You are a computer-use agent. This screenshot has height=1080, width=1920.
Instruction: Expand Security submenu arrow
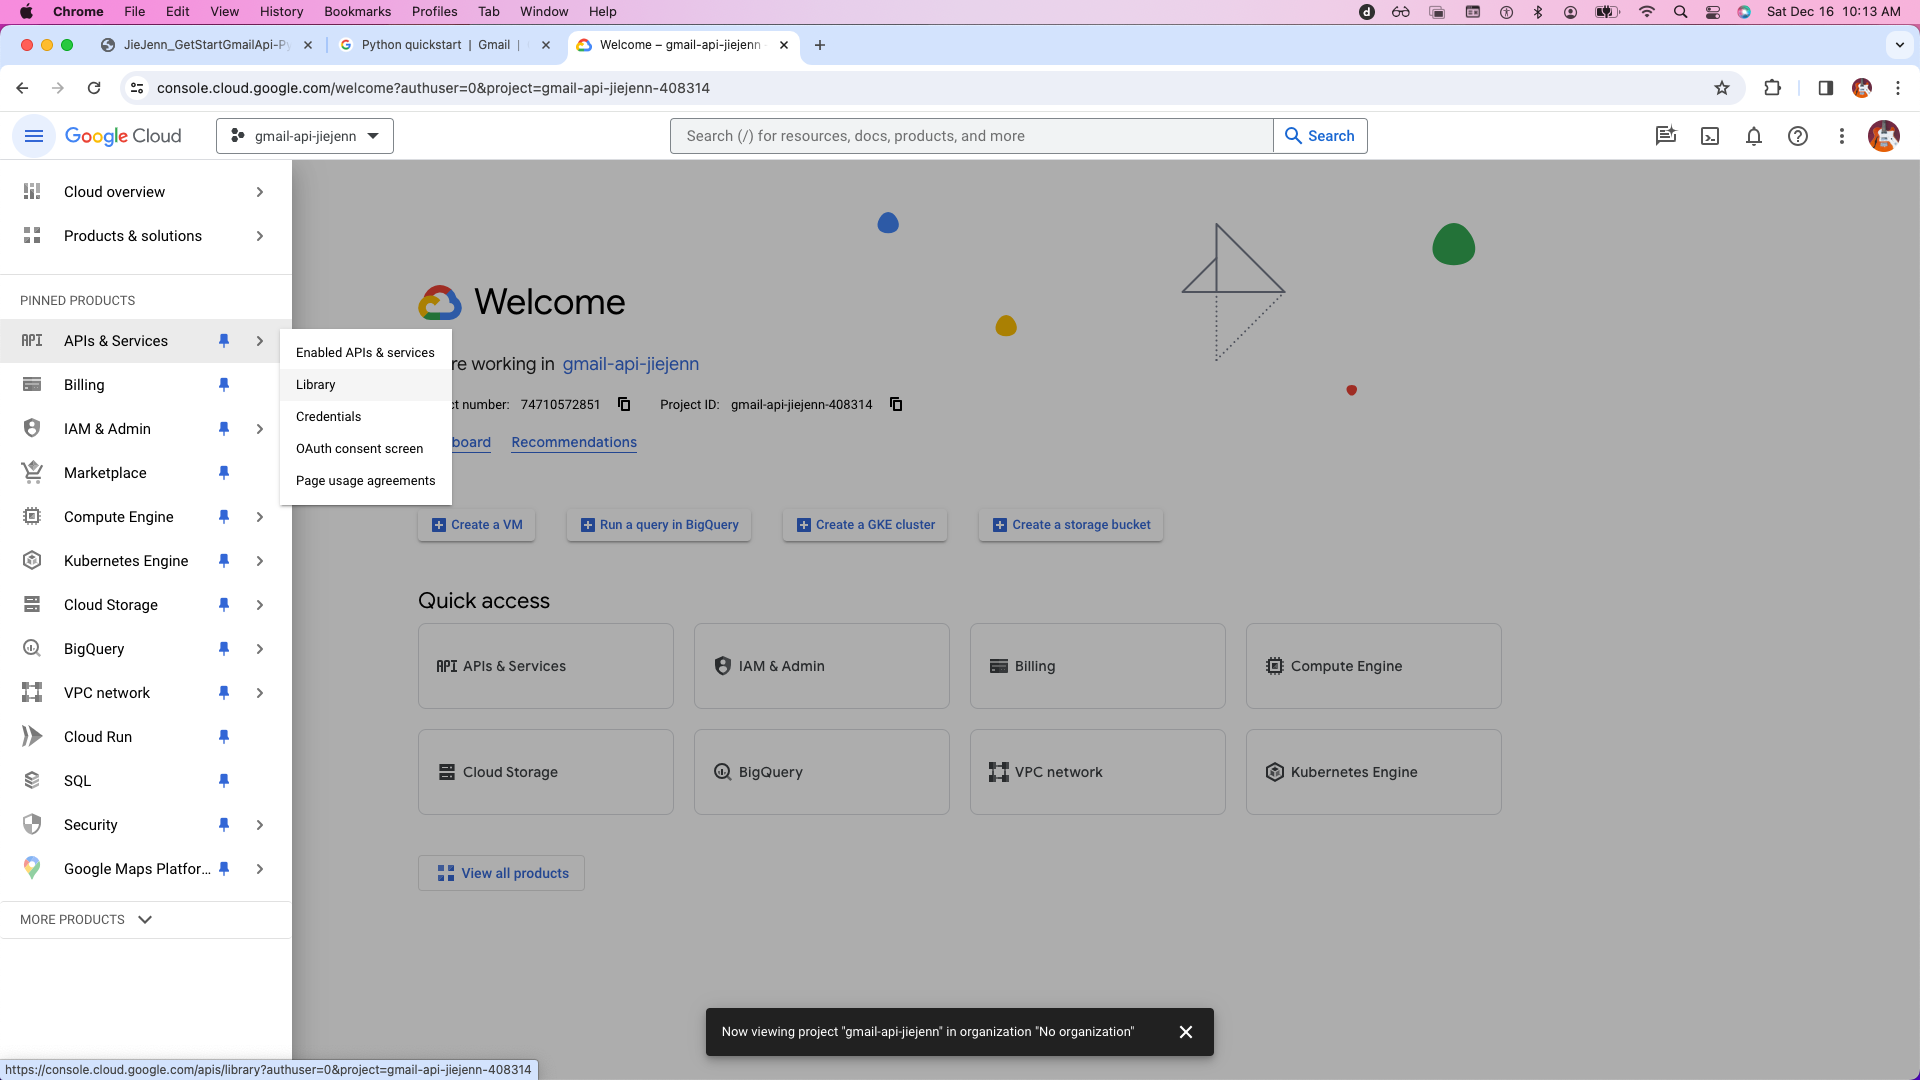pyautogui.click(x=260, y=825)
